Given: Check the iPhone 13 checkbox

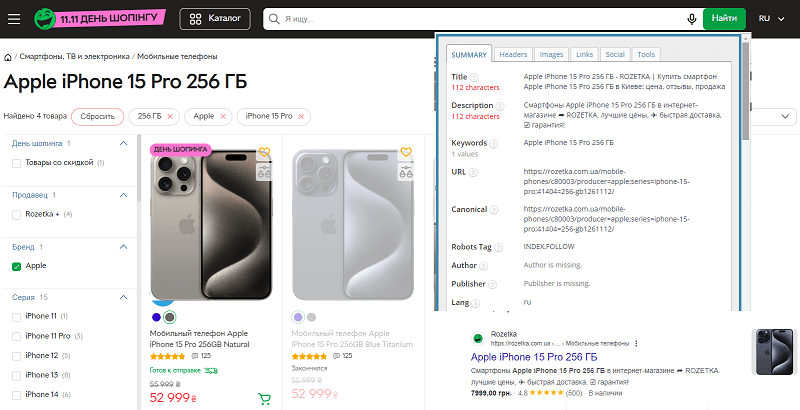Looking at the screenshot, I should (16, 376).
